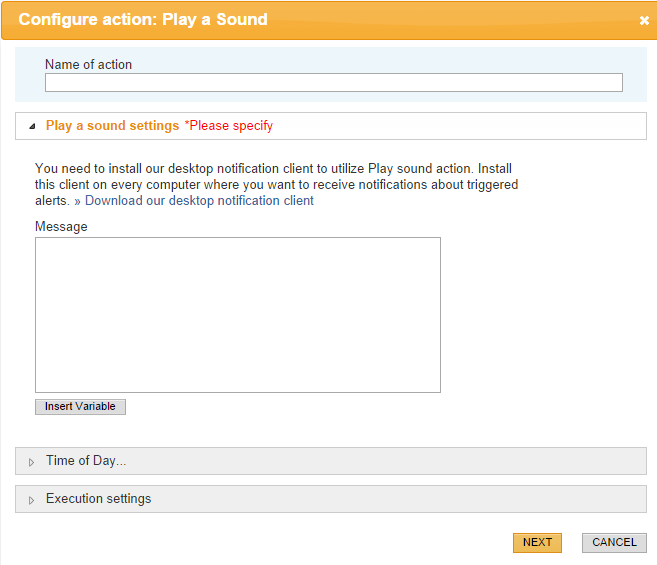Click the Configure action dialog title

(x=143, y=20)
